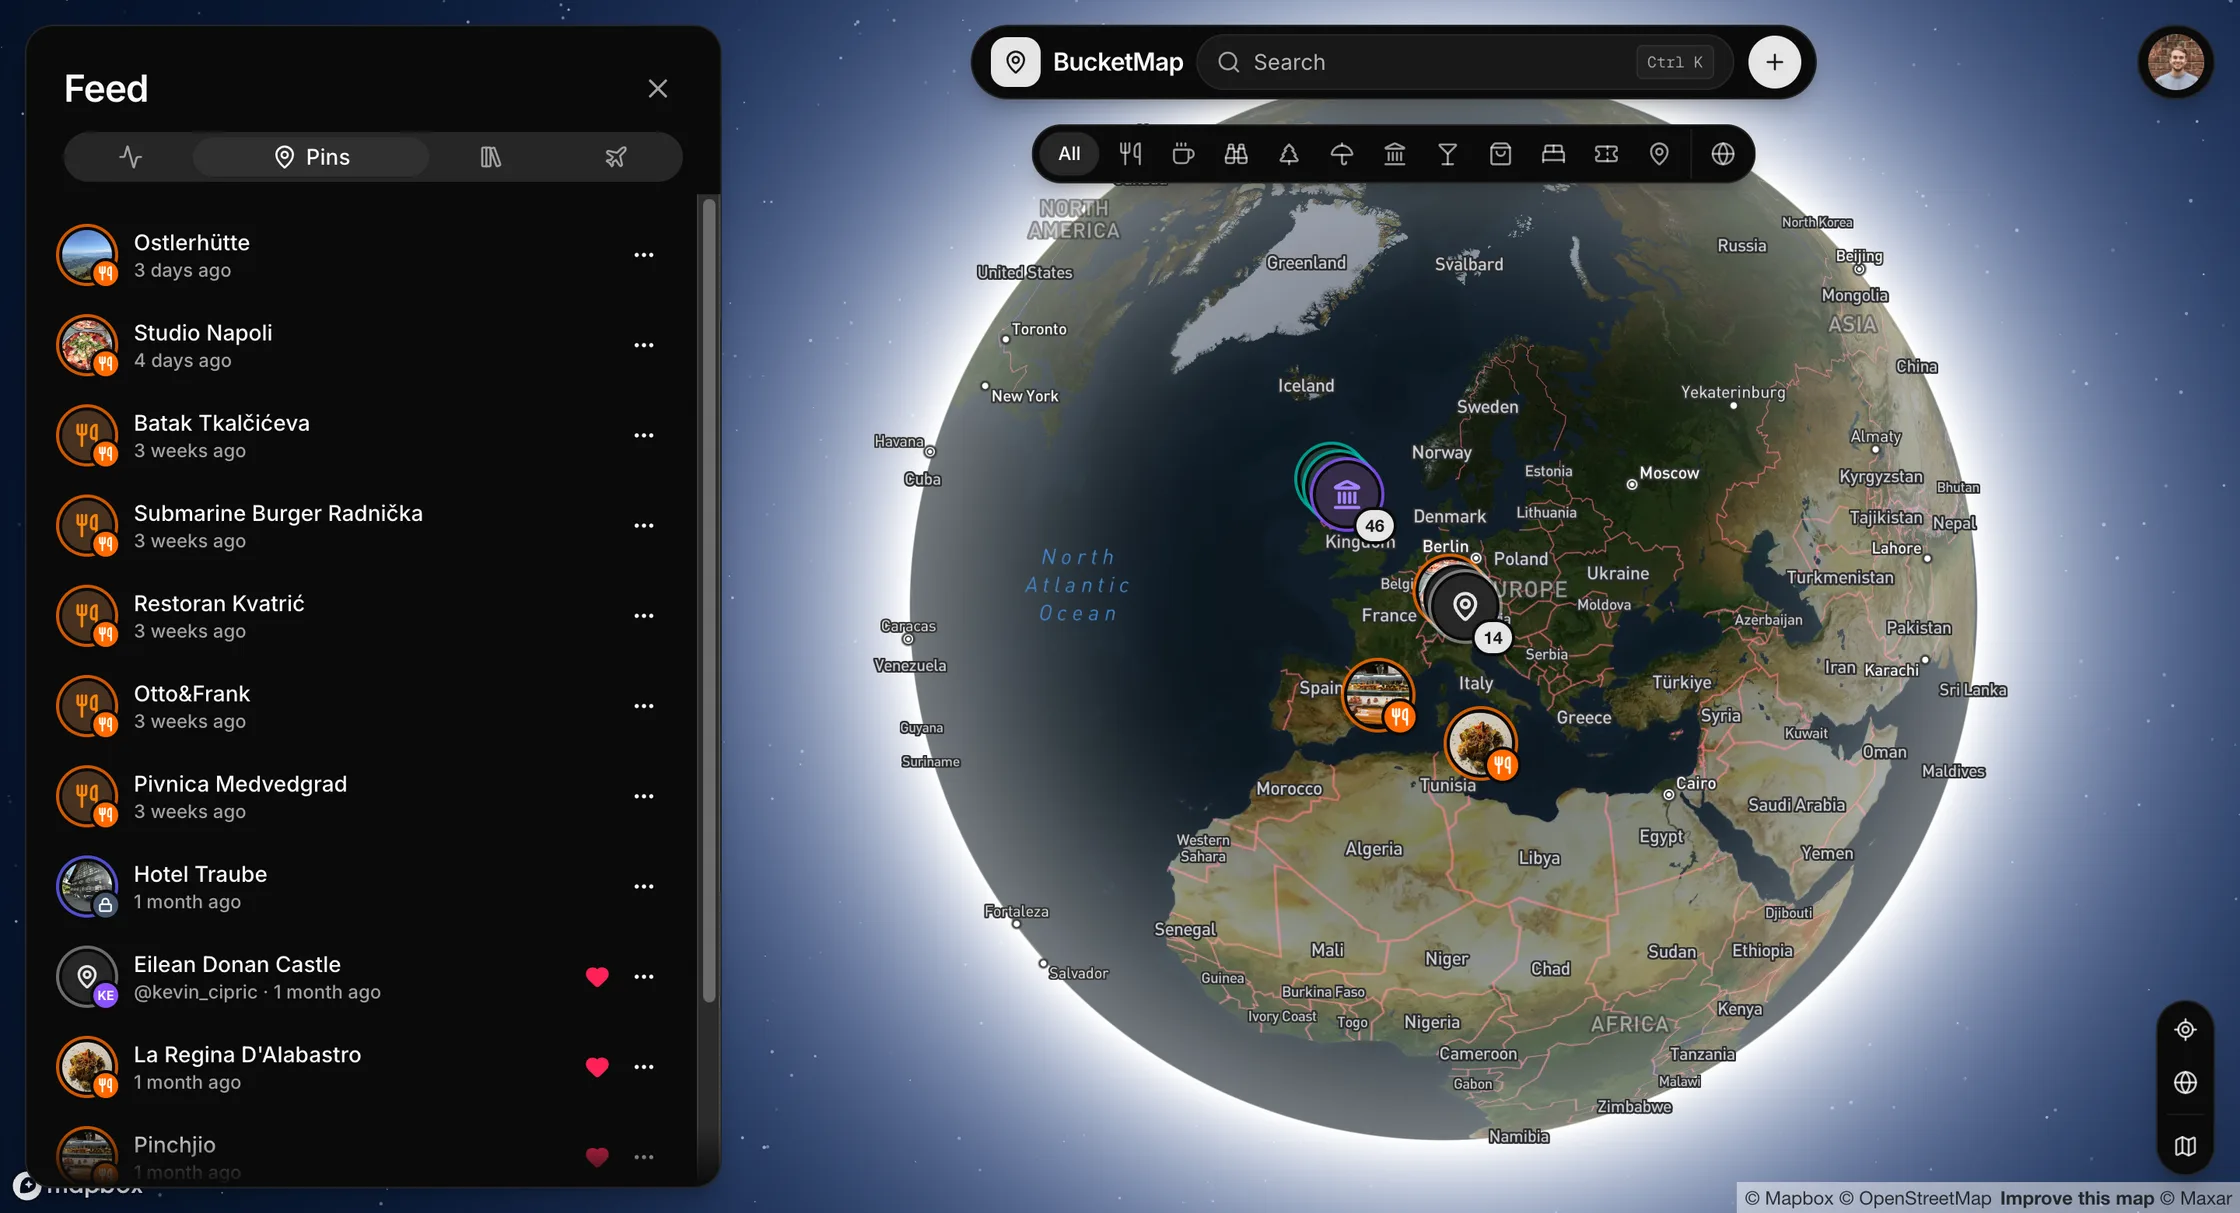This screenshot has width=2240, height=1213.
Task: Open the user profile avatar
Action: pos(2175,62)
